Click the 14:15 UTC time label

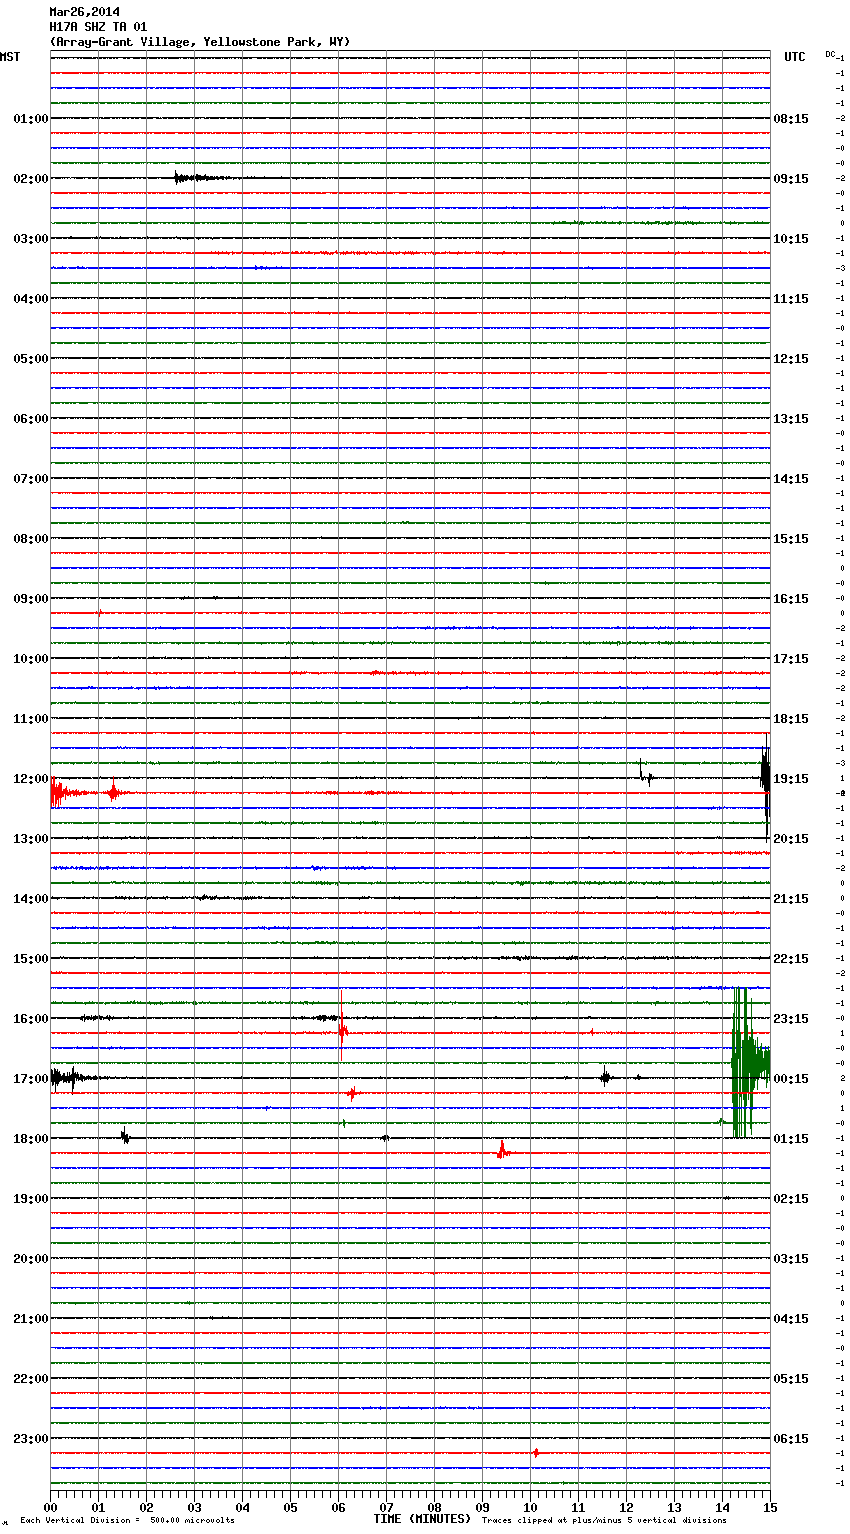pyautogui.click(x=791, y=479)
